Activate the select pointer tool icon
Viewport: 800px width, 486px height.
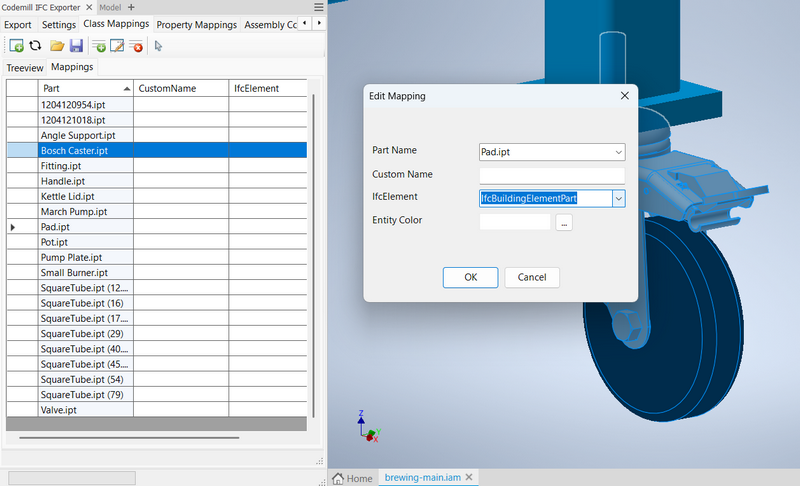(x=158, y=46)
